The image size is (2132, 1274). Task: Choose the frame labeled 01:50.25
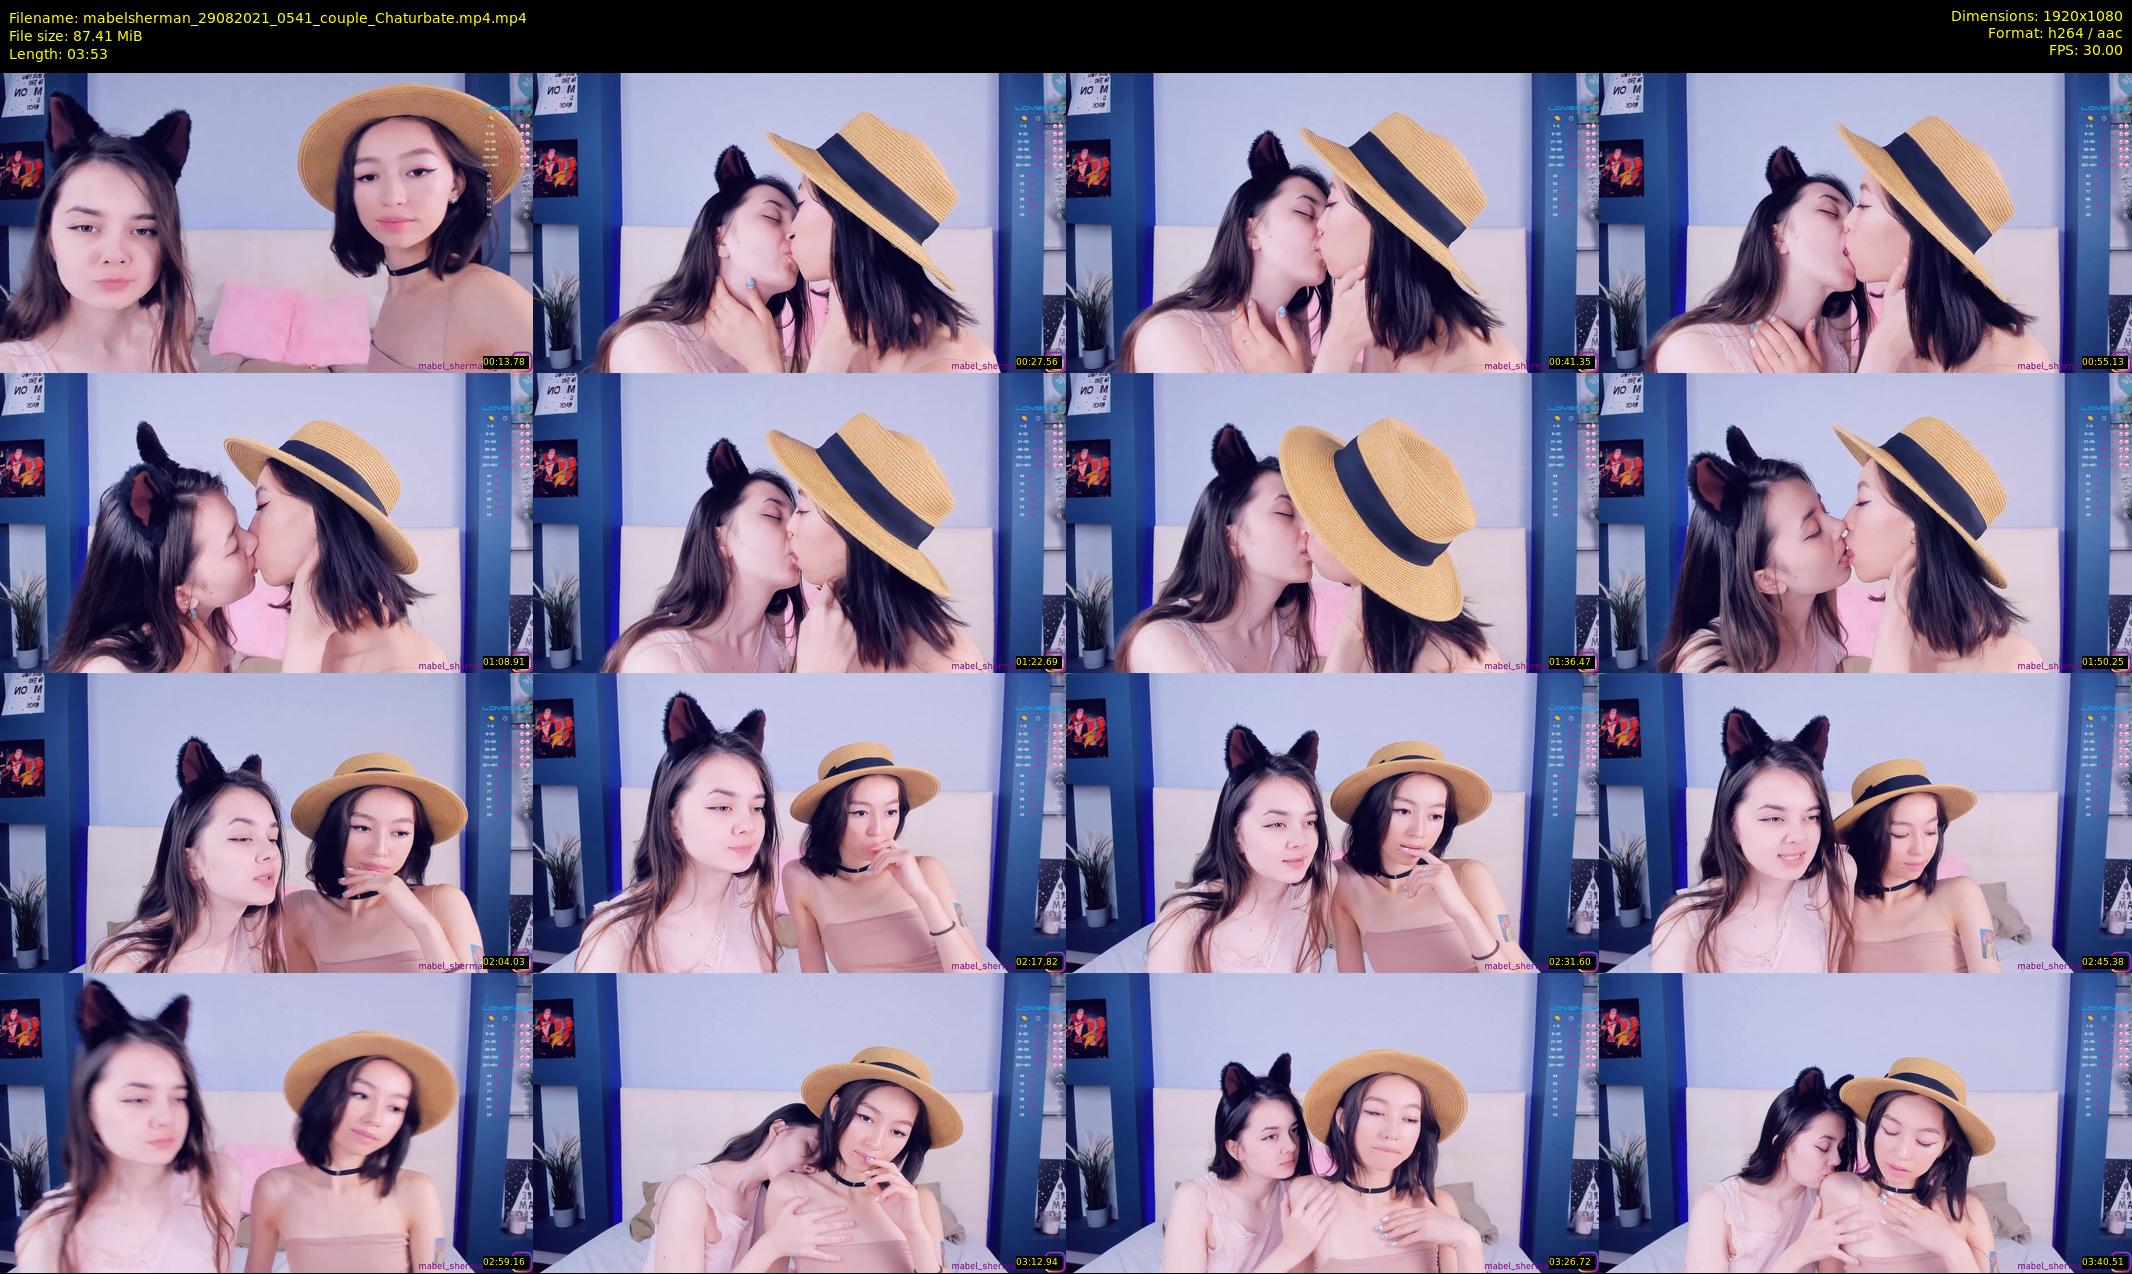click(1865, 522)
